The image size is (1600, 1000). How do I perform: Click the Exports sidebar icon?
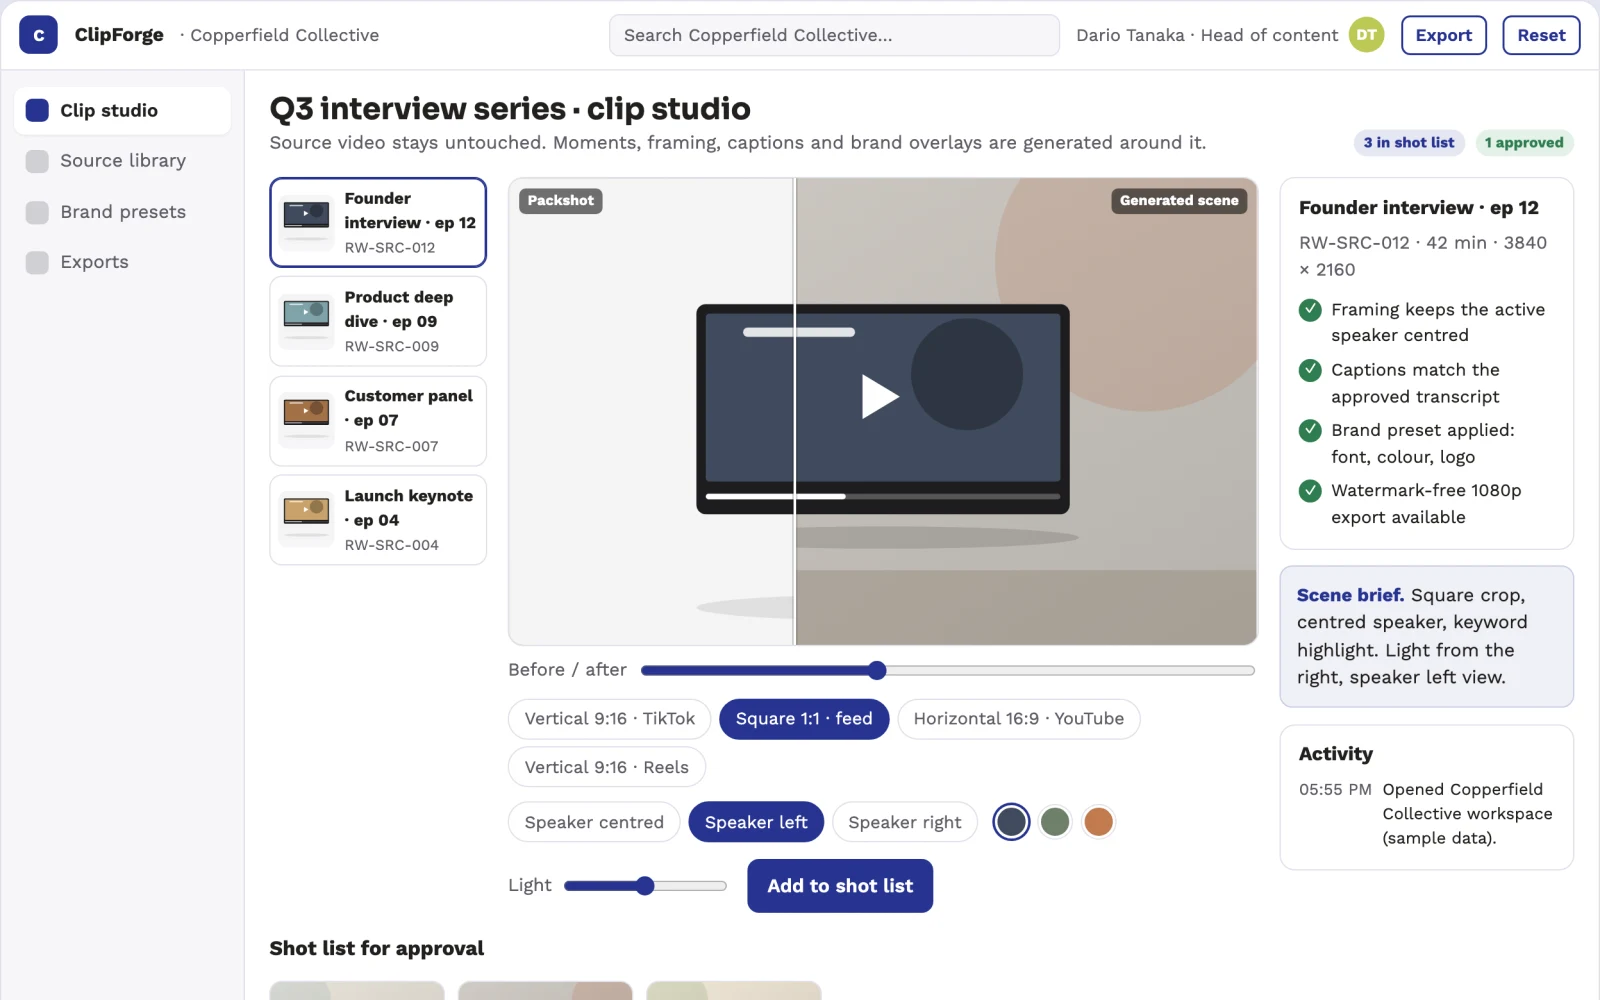[37, 262]
